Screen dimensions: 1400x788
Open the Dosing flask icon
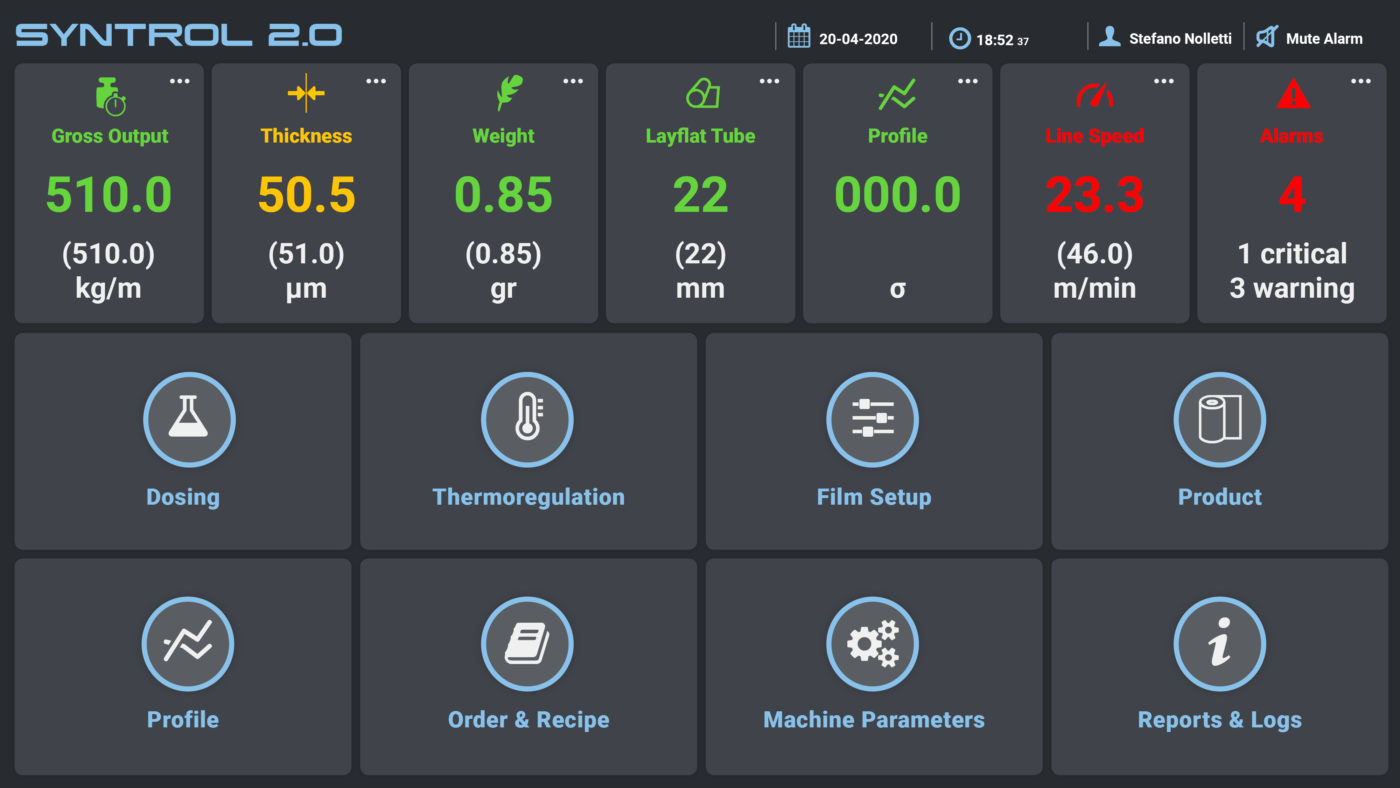(189, 420)
